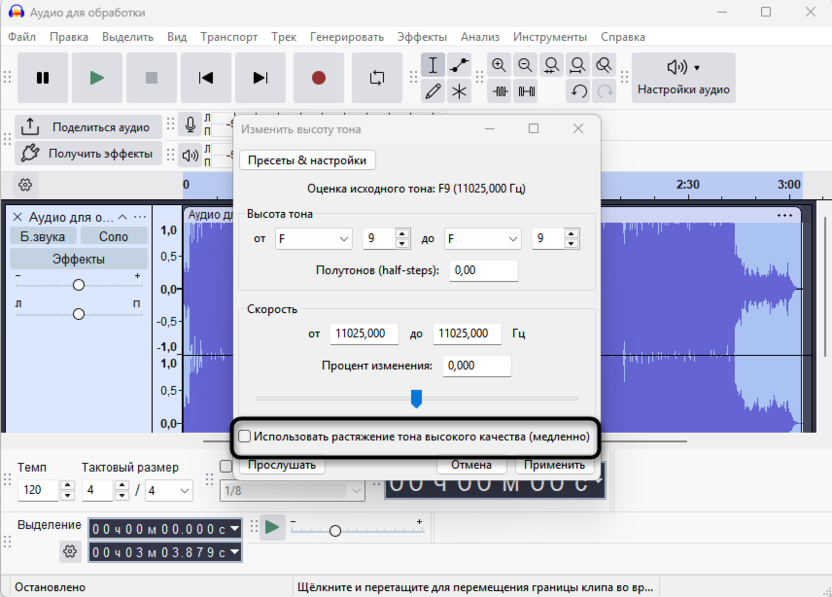Select the Envelope tool

pyautogui.click(x=459, y=65)
